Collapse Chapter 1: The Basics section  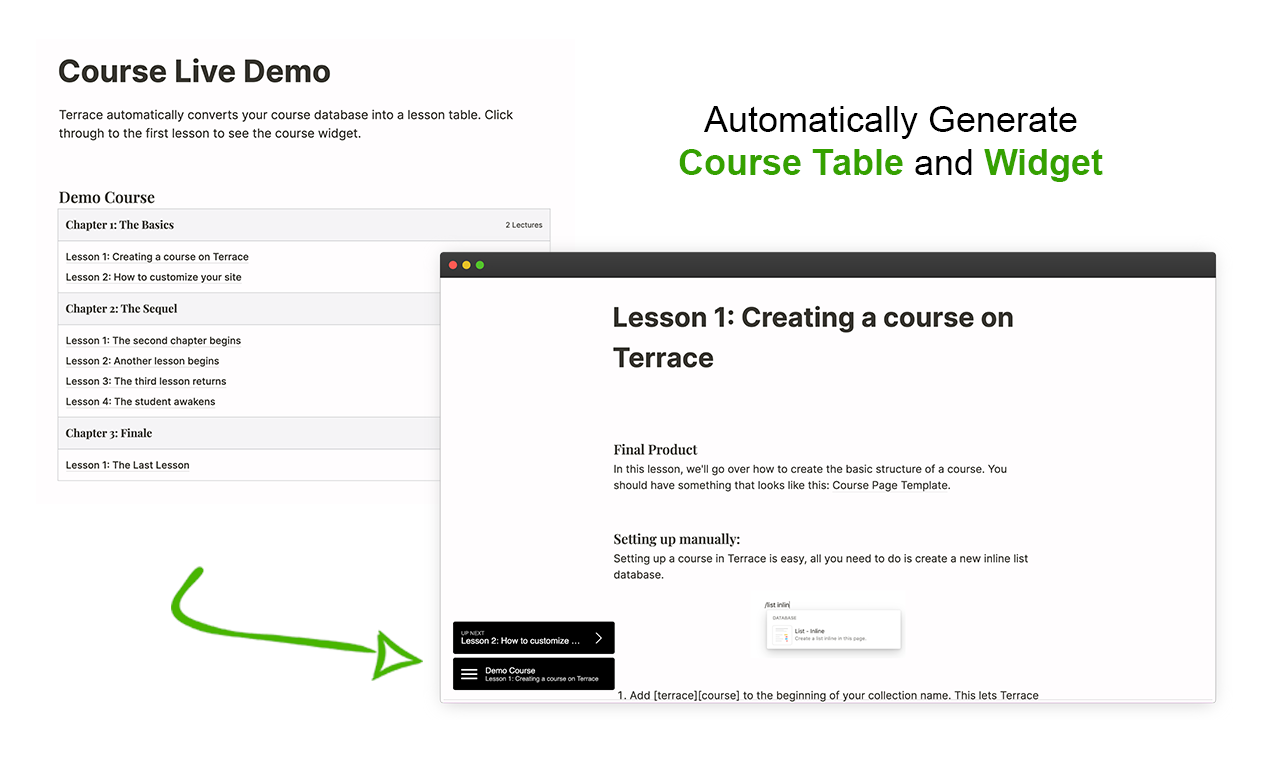point(304,225)
